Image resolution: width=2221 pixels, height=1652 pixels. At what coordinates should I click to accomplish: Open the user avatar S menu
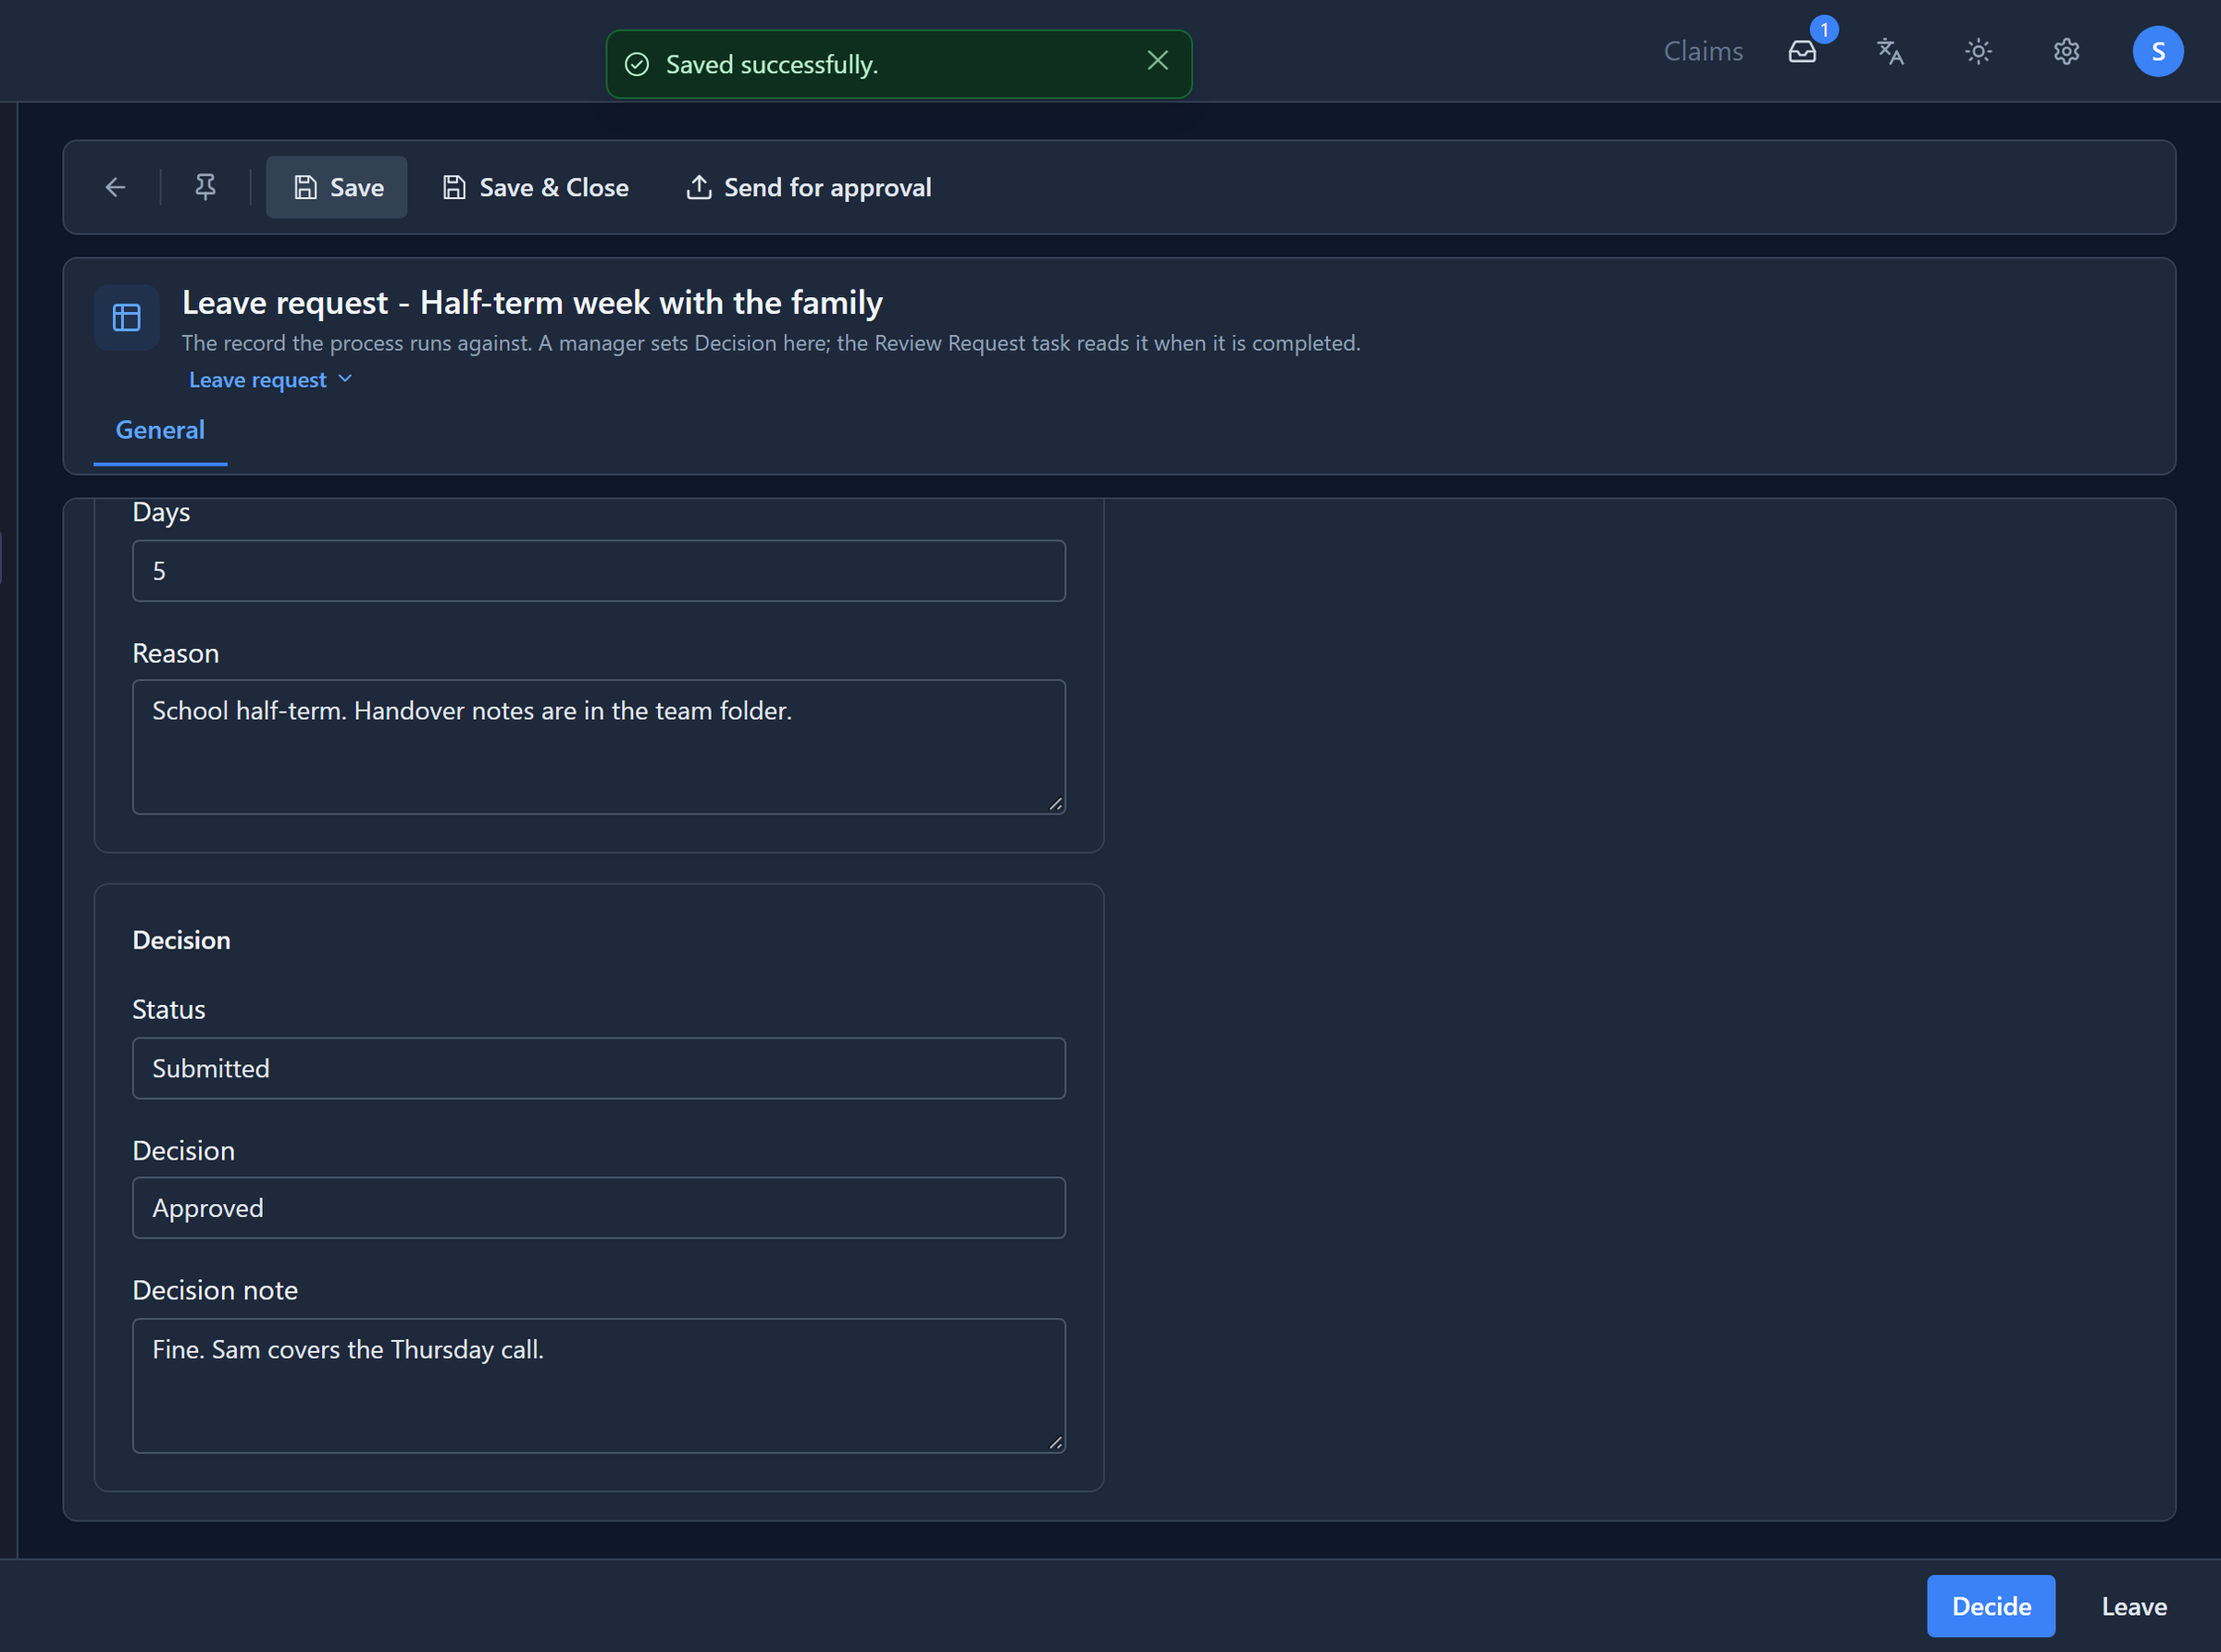pyautogui.click(x=2157, y=51)
